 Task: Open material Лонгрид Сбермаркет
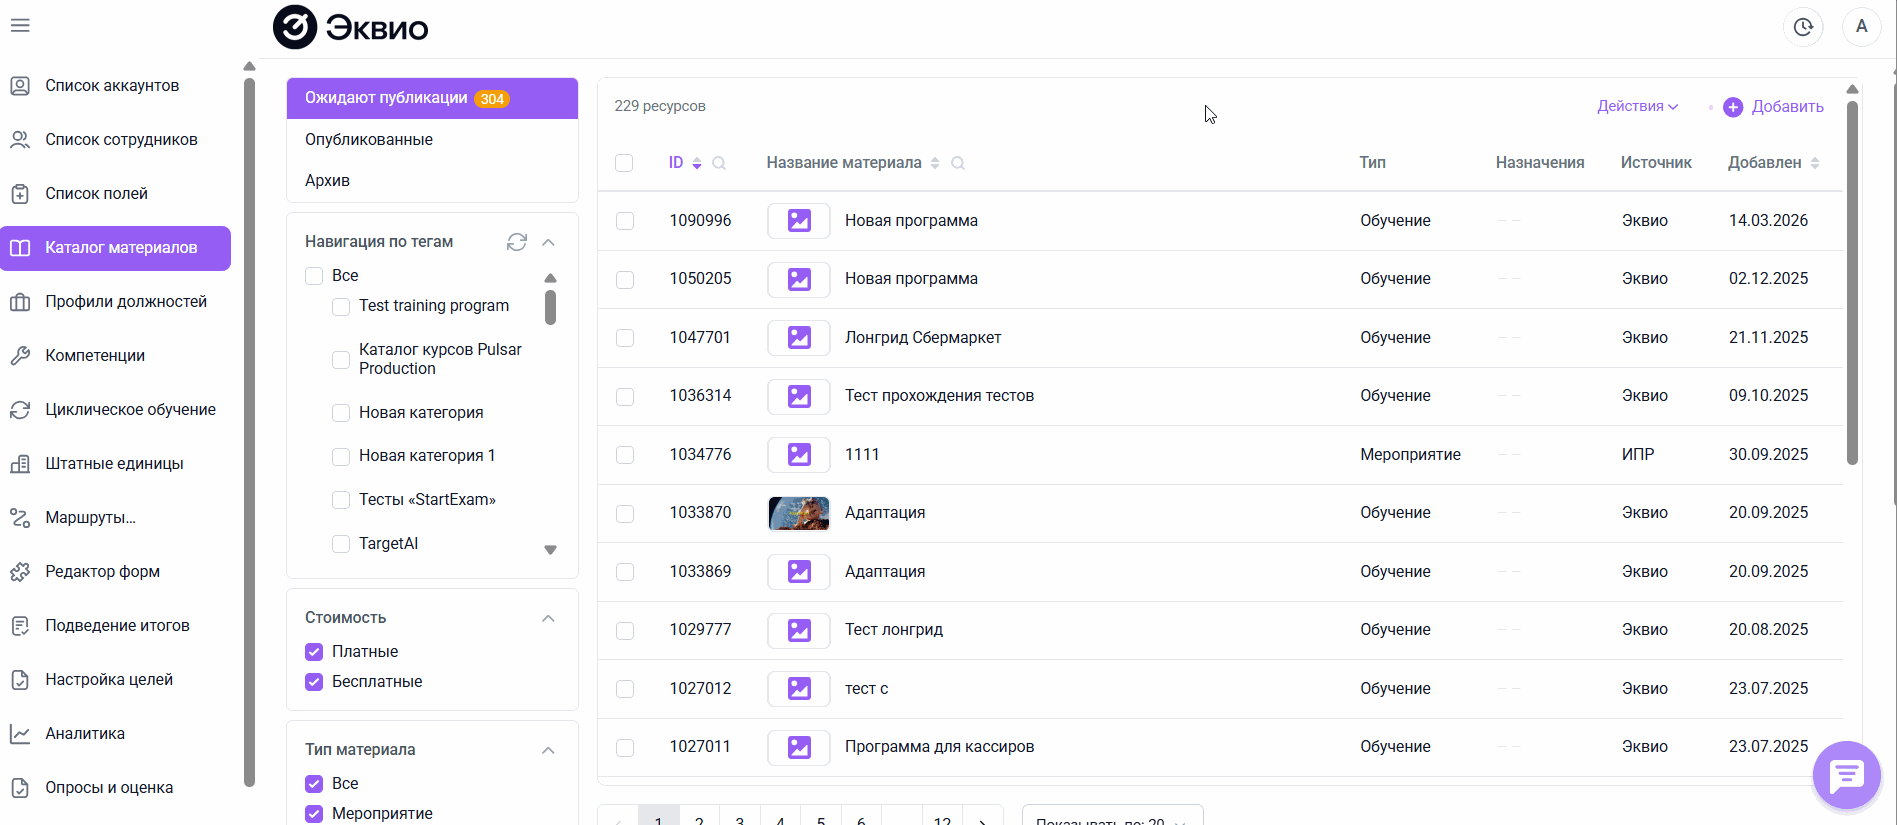point(923,338)
